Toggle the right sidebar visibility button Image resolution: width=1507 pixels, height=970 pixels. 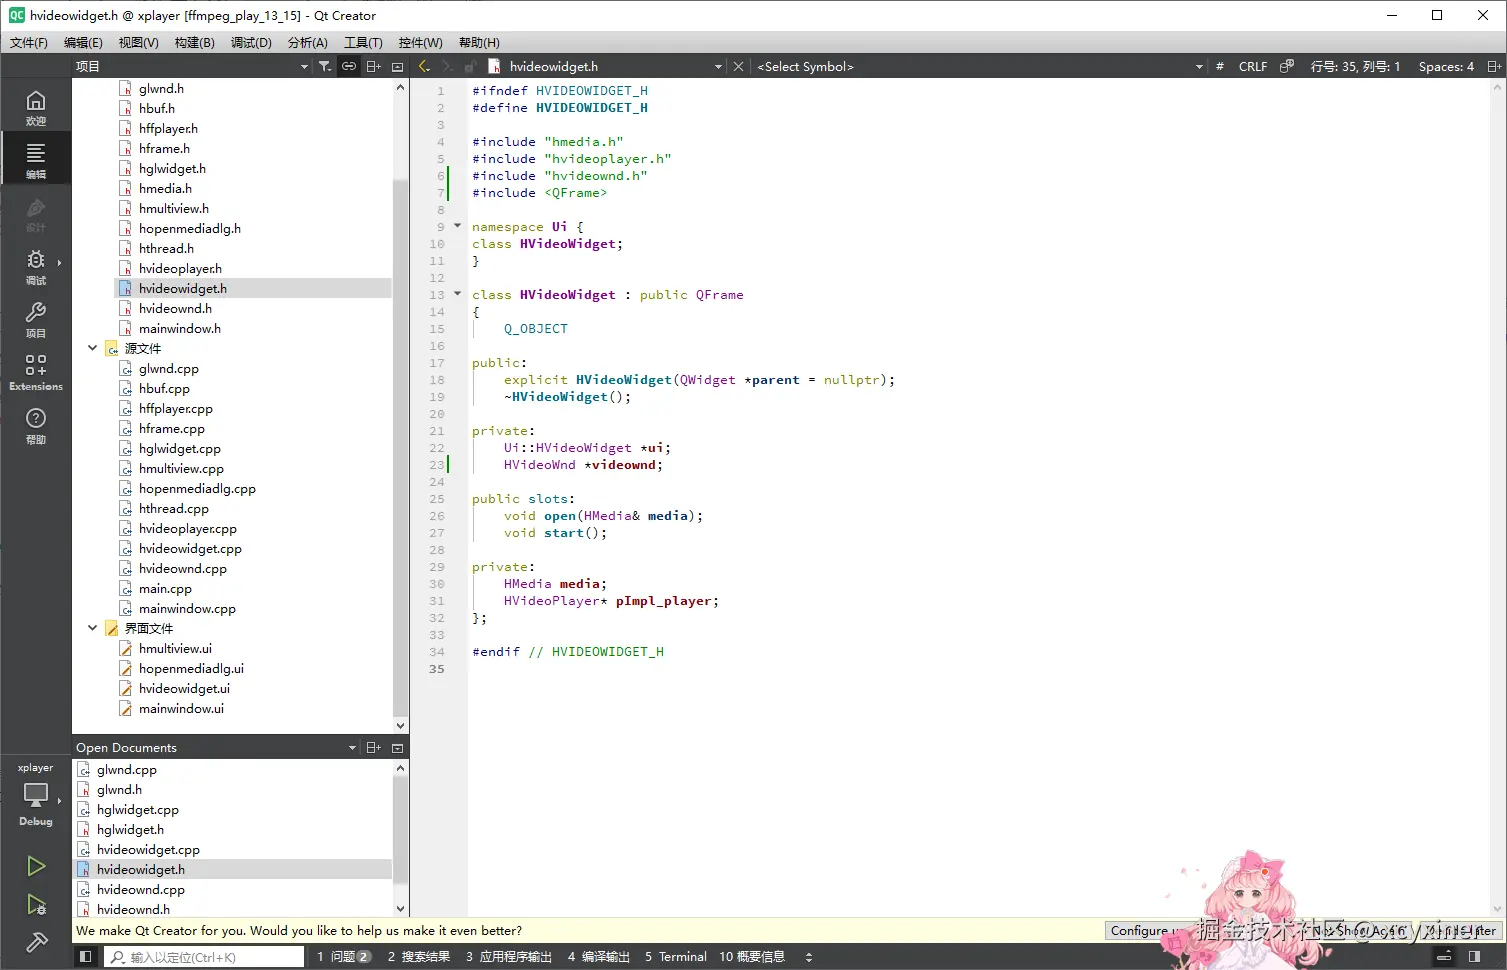coord(1474,957)
